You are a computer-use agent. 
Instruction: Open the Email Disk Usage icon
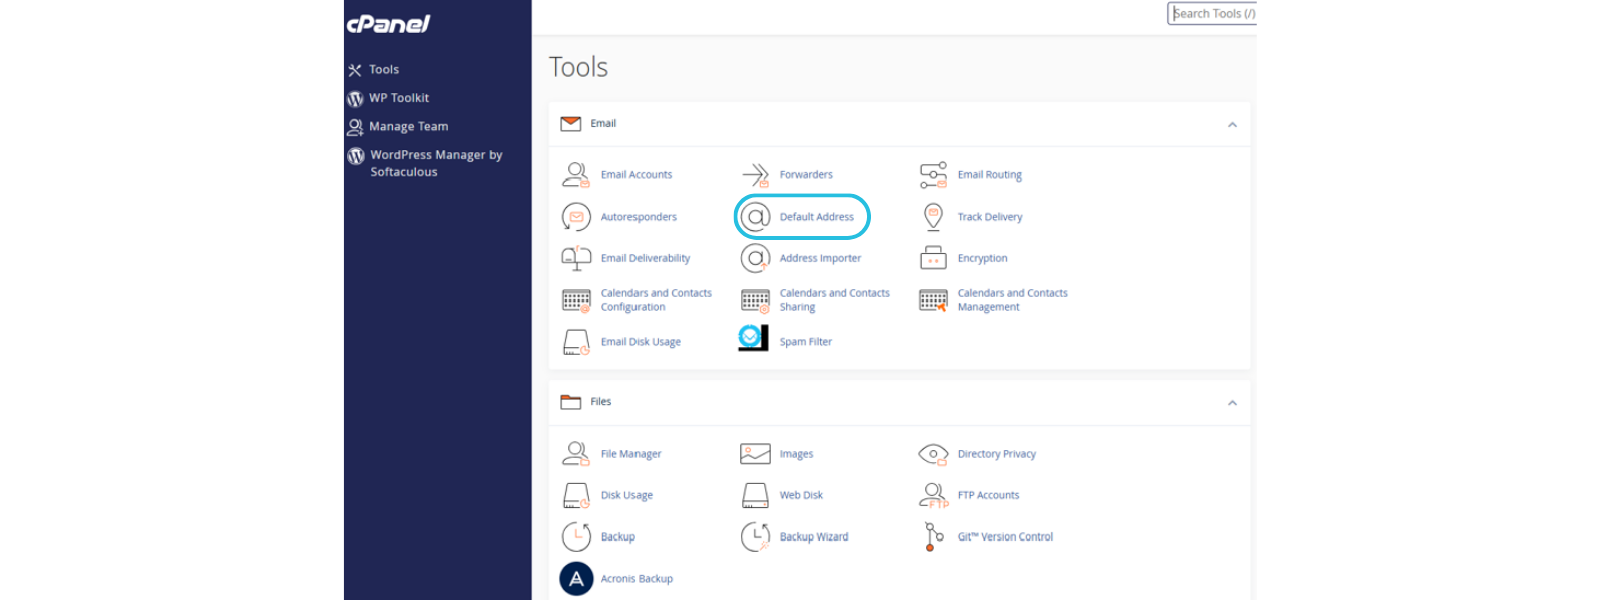click(x=576, y=342)
